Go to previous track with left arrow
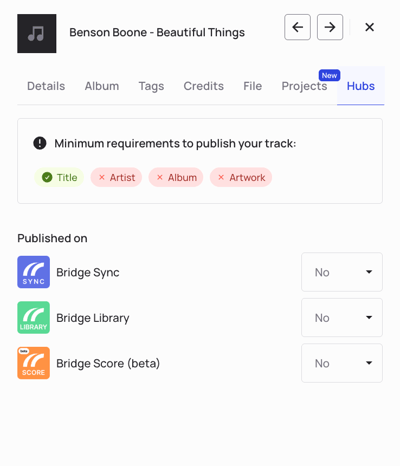 point(297,27)
